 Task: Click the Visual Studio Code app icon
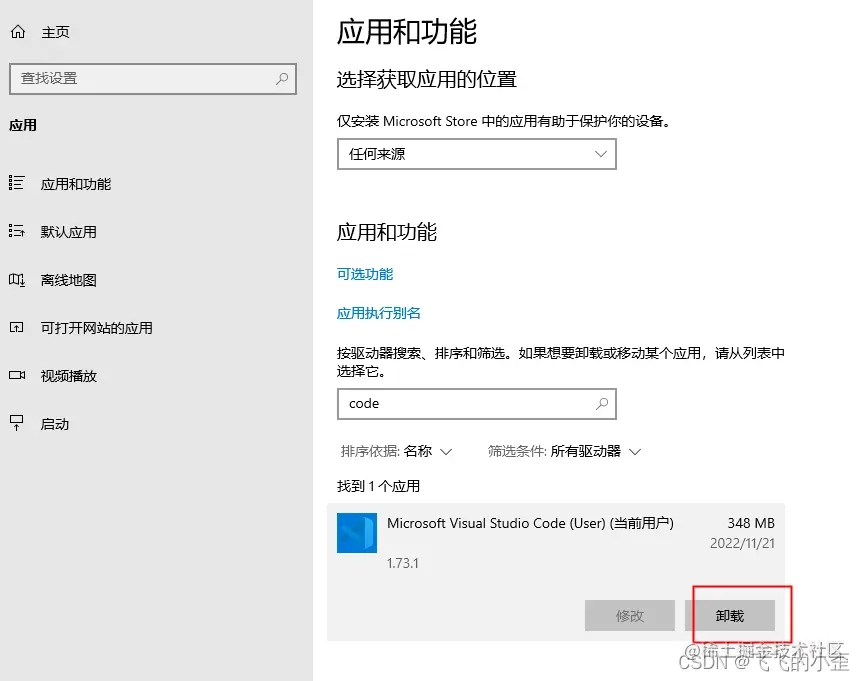pos(357,533)
